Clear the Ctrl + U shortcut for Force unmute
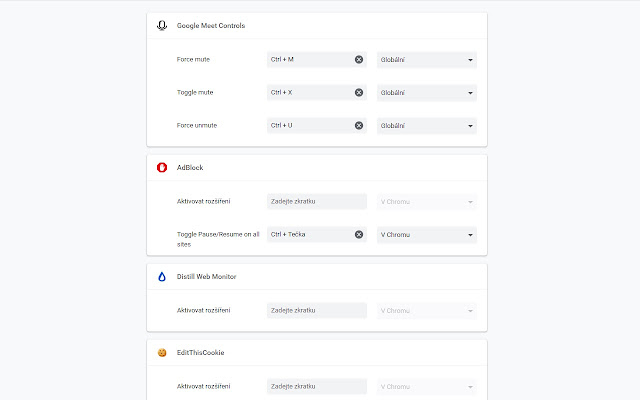 [359, 126]
